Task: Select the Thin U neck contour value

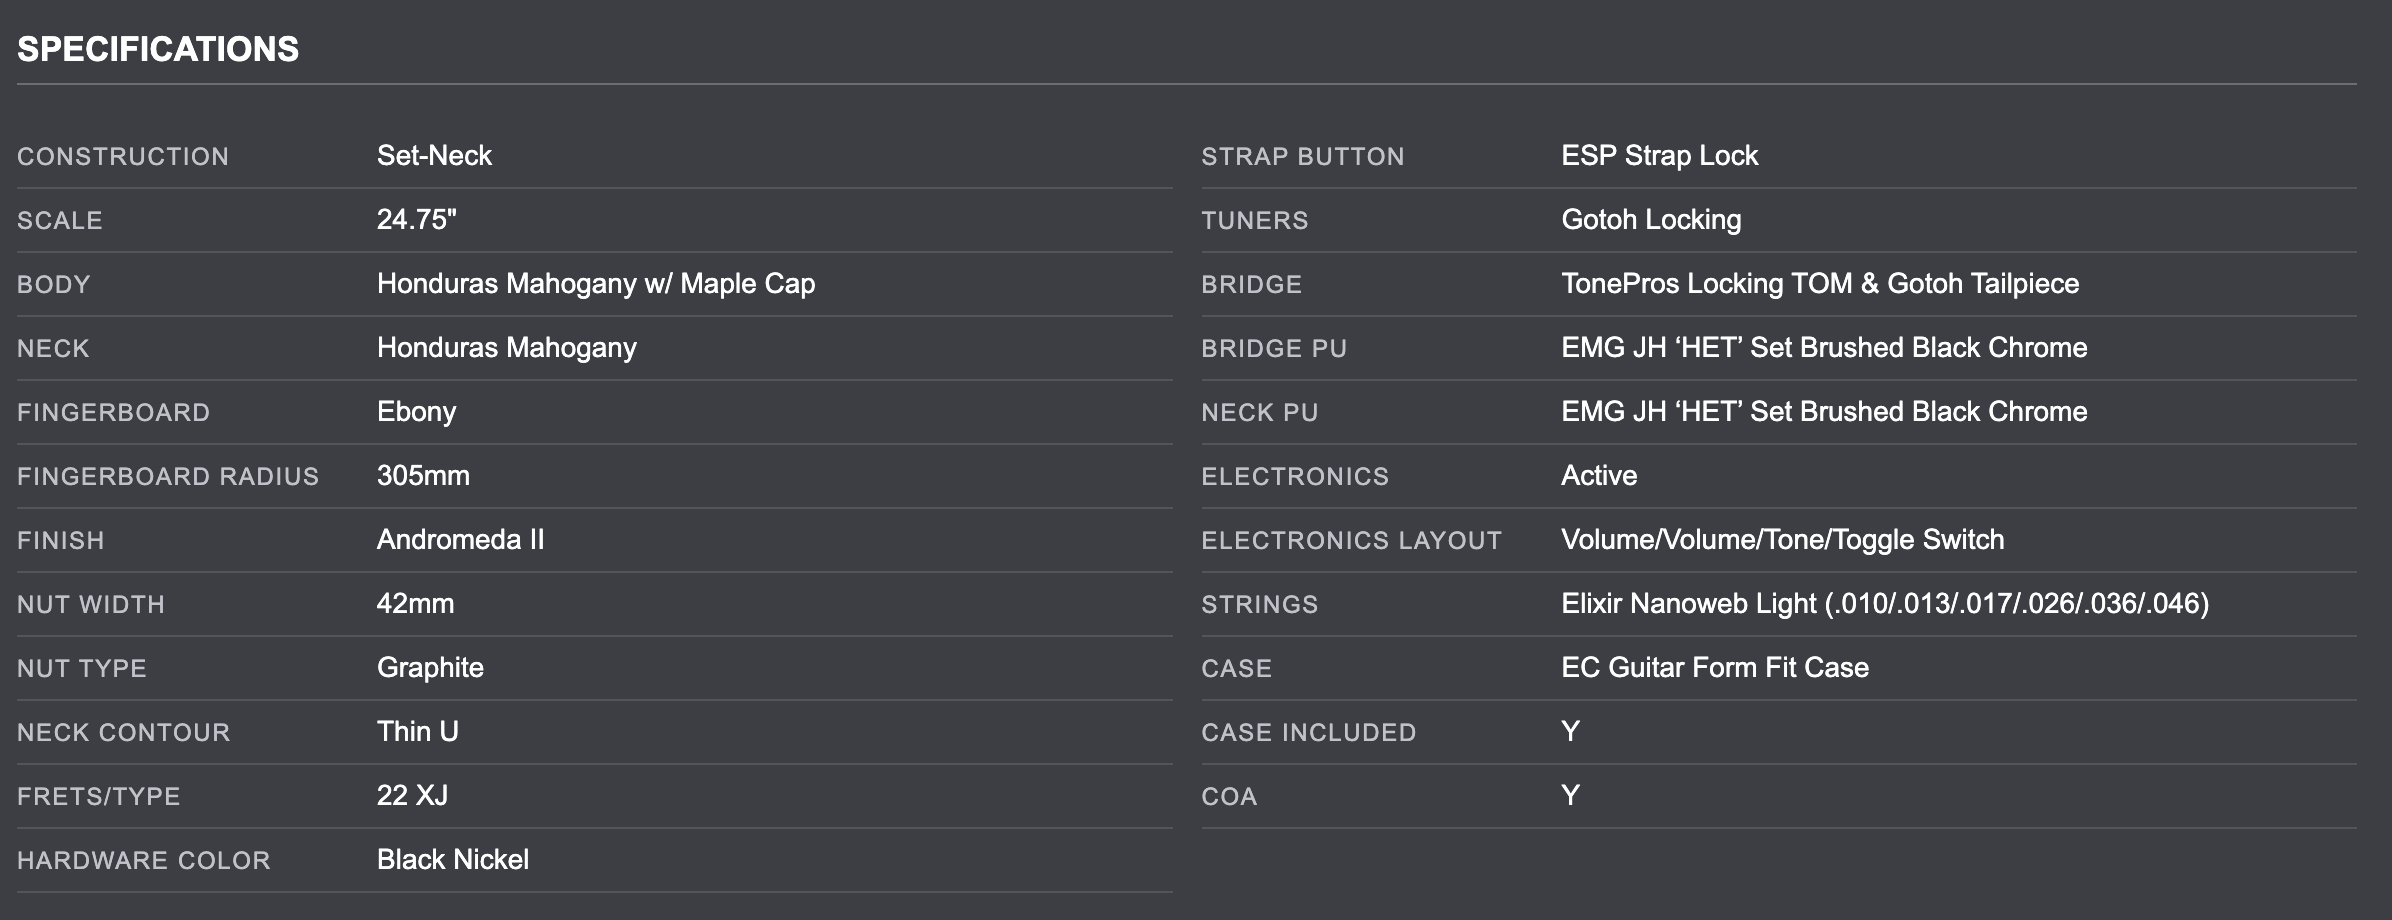Action: [417, 732]
